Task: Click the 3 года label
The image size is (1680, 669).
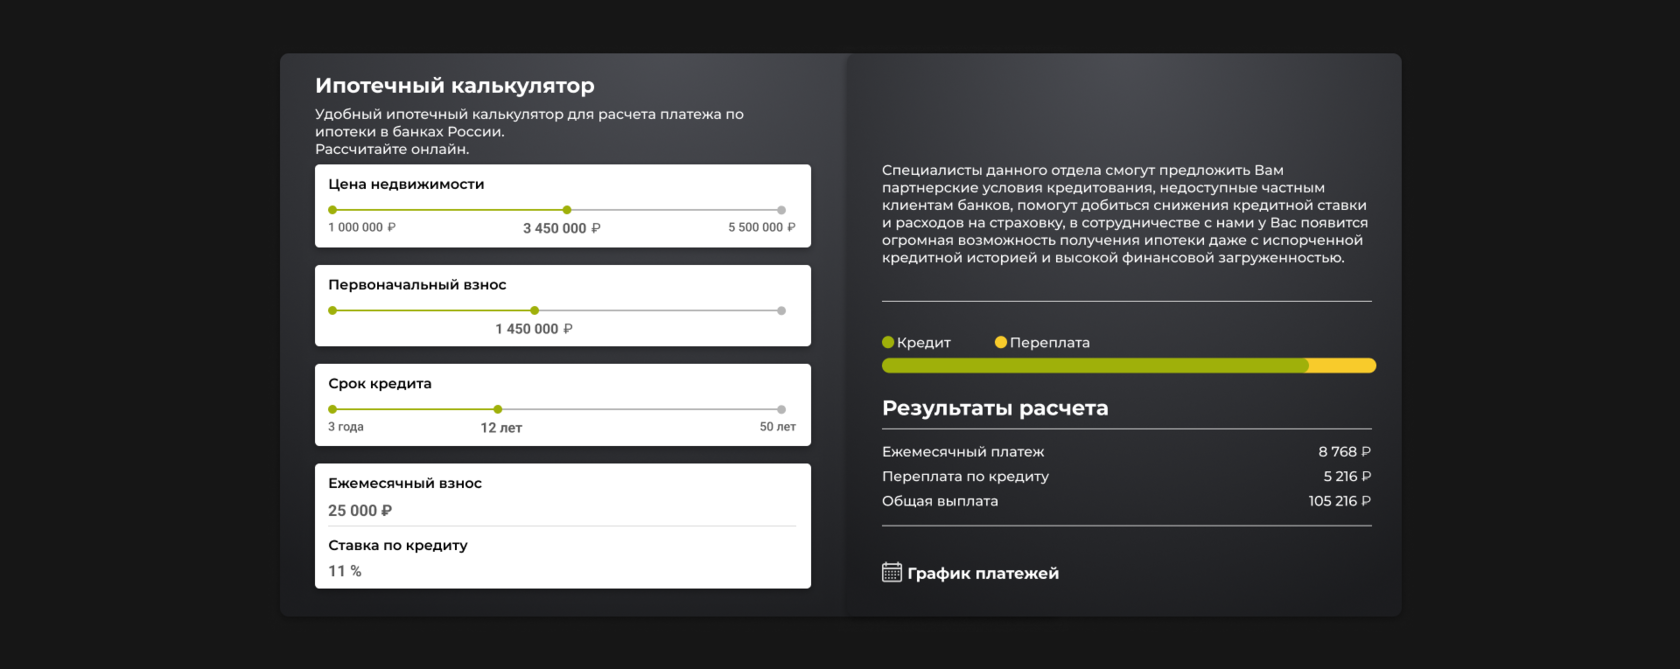Action: pyautogui.click(x=346, y=427)
